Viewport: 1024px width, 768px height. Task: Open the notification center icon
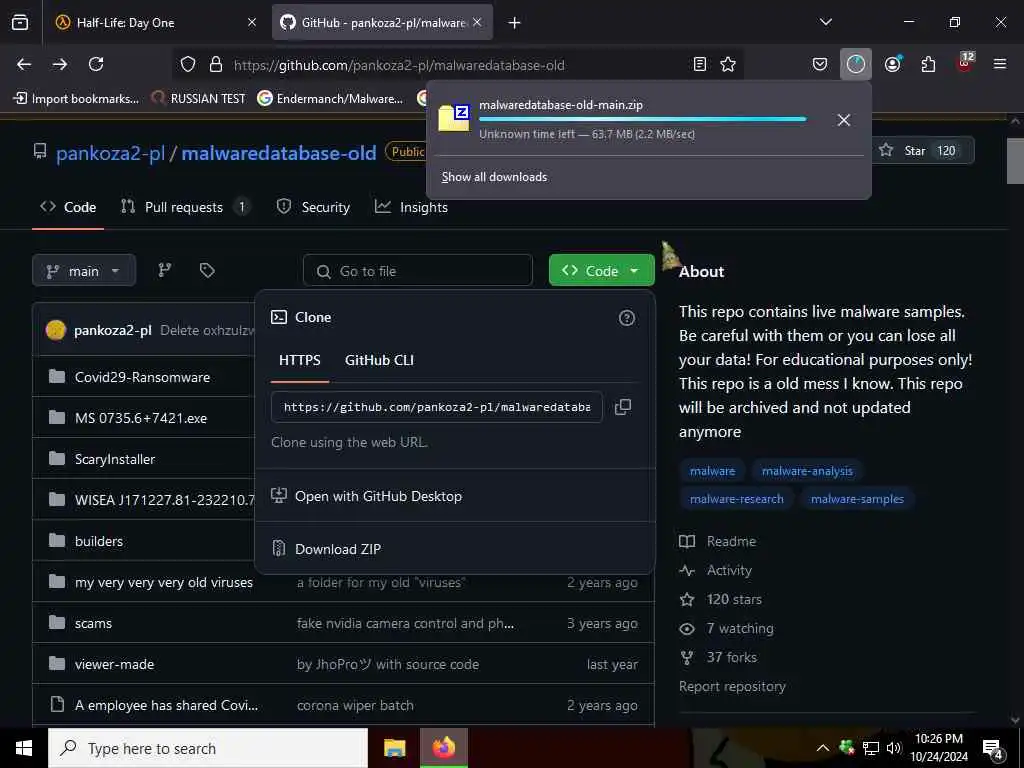click(993, 749)
